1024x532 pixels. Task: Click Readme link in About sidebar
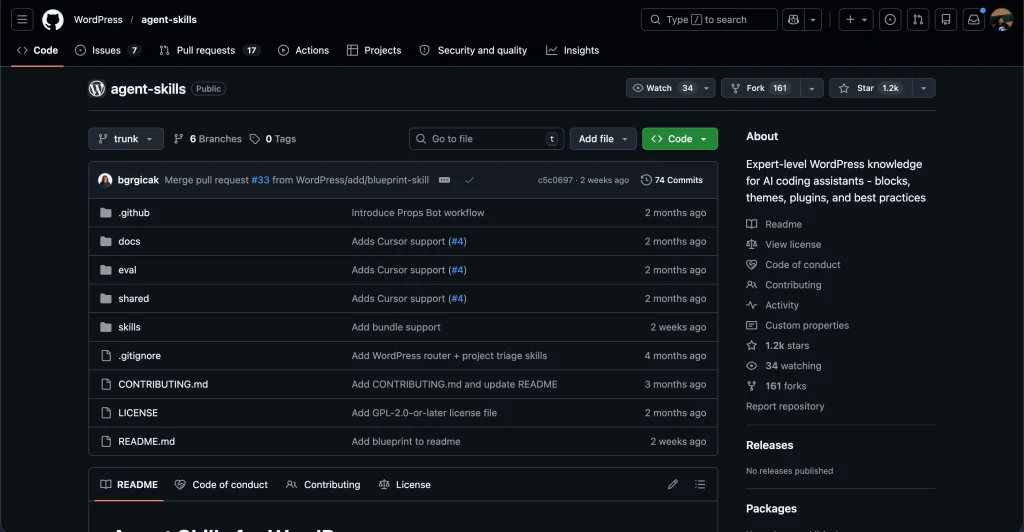[x=783, y=224]
